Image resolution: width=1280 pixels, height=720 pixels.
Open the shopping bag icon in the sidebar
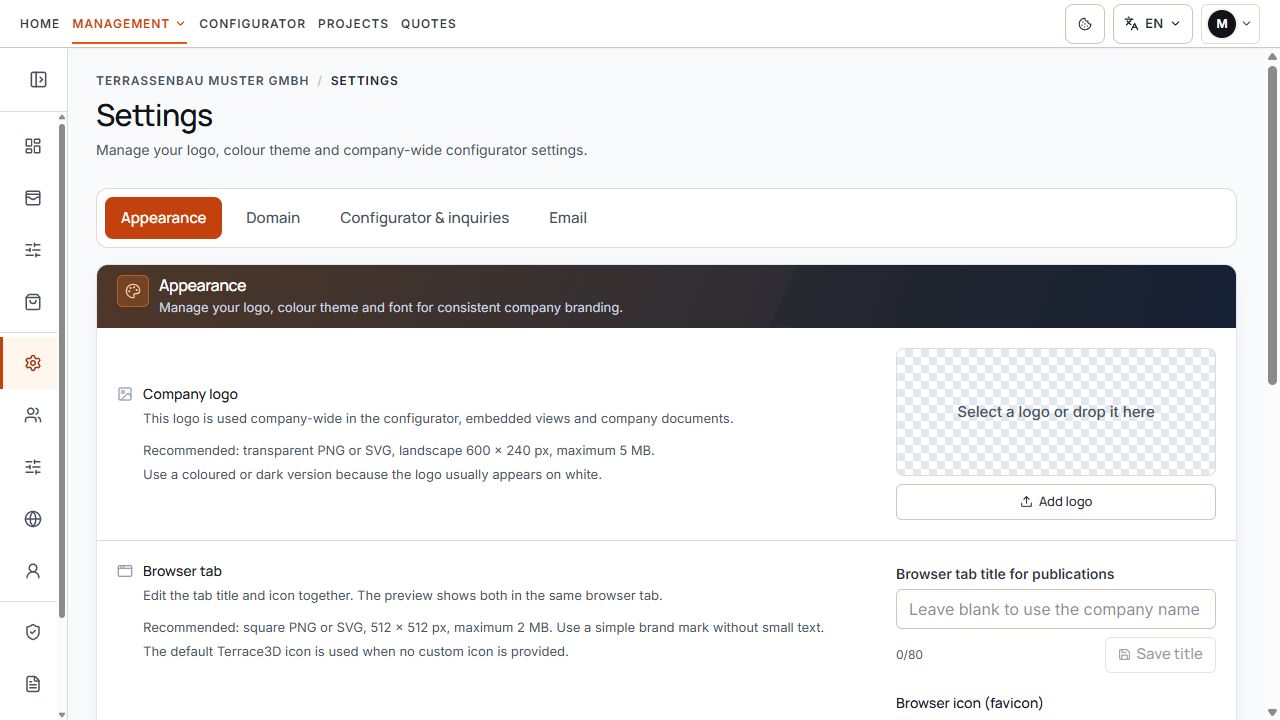(x=33, y=302)
